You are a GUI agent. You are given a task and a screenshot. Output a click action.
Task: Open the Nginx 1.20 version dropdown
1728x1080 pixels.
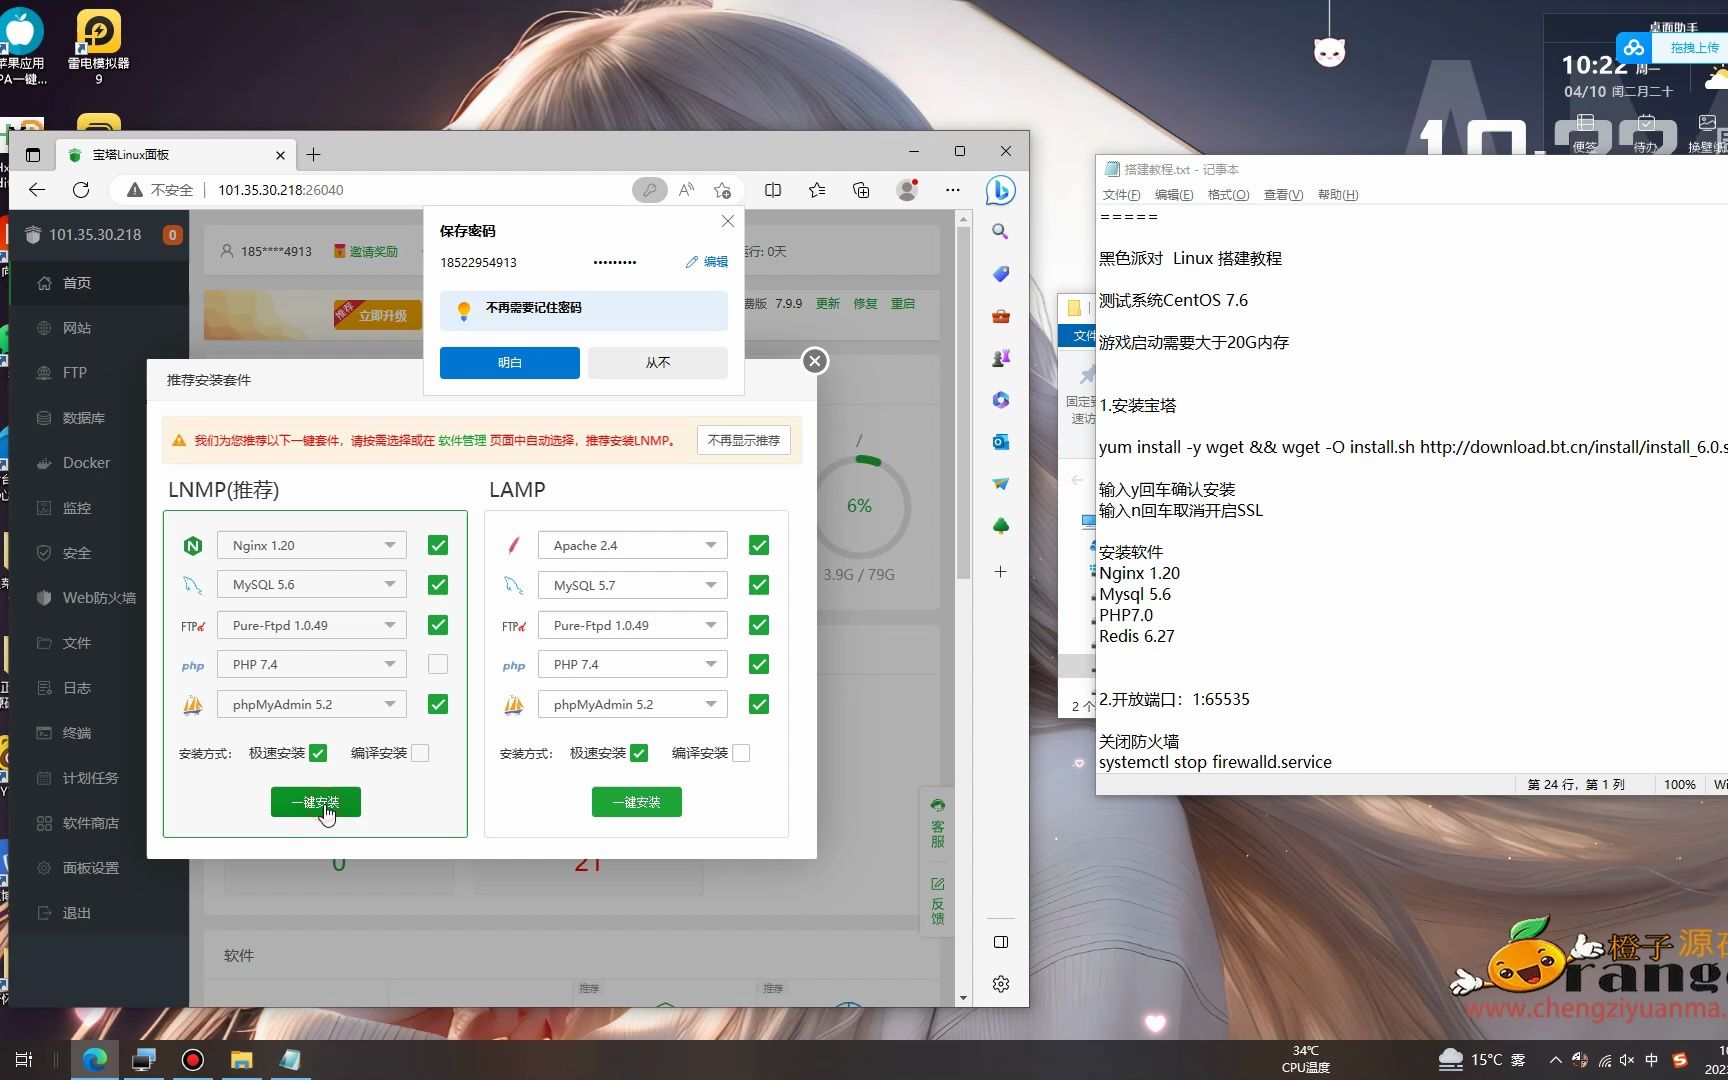coord(312,545)
